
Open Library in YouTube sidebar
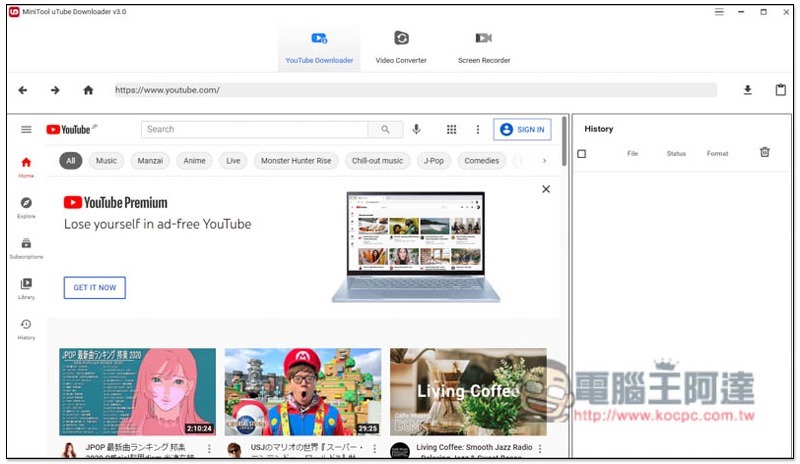pos(26,288)
